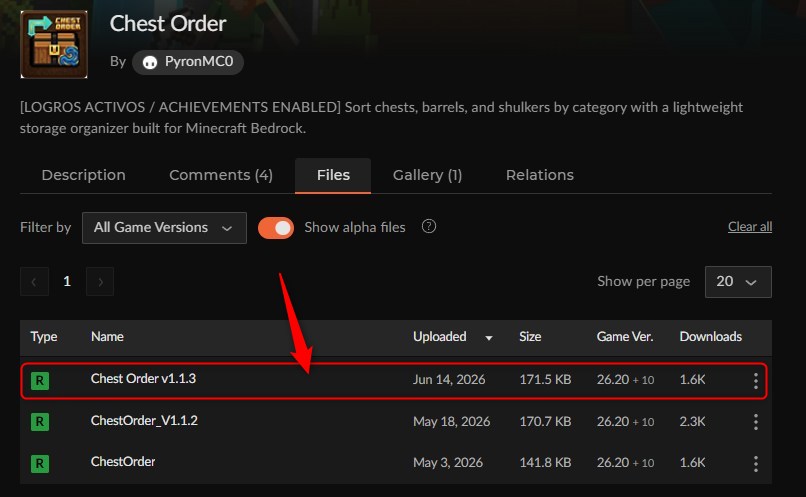The width and height of the screenshot is (806, 497).
Task: Open the All Game Versions dropdown
Action: [164, 228]
